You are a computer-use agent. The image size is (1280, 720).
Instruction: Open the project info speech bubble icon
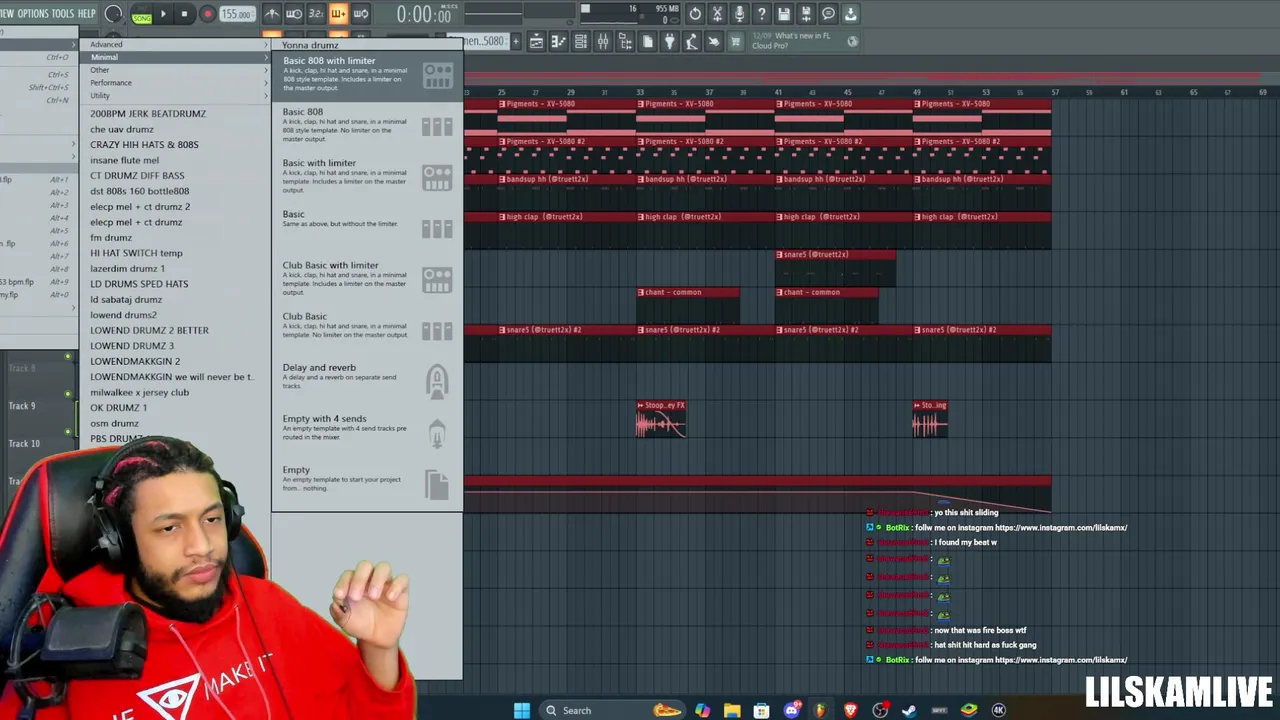pyautogui.click(x=828, y=14)
